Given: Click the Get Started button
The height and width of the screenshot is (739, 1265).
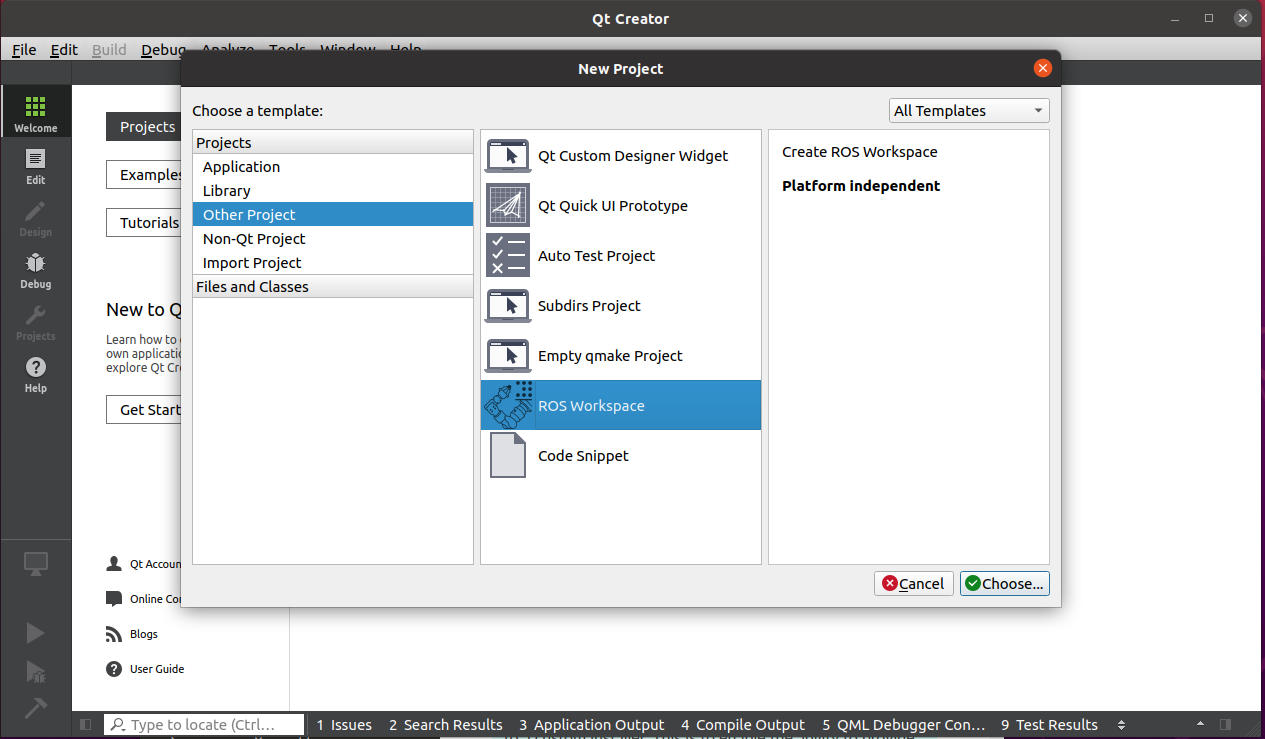Looking at the screenshot, I should (144, 410).
